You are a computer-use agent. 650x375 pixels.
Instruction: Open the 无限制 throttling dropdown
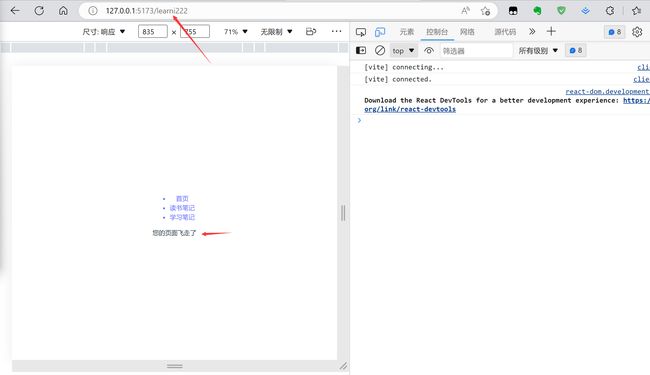pos(276,31)
